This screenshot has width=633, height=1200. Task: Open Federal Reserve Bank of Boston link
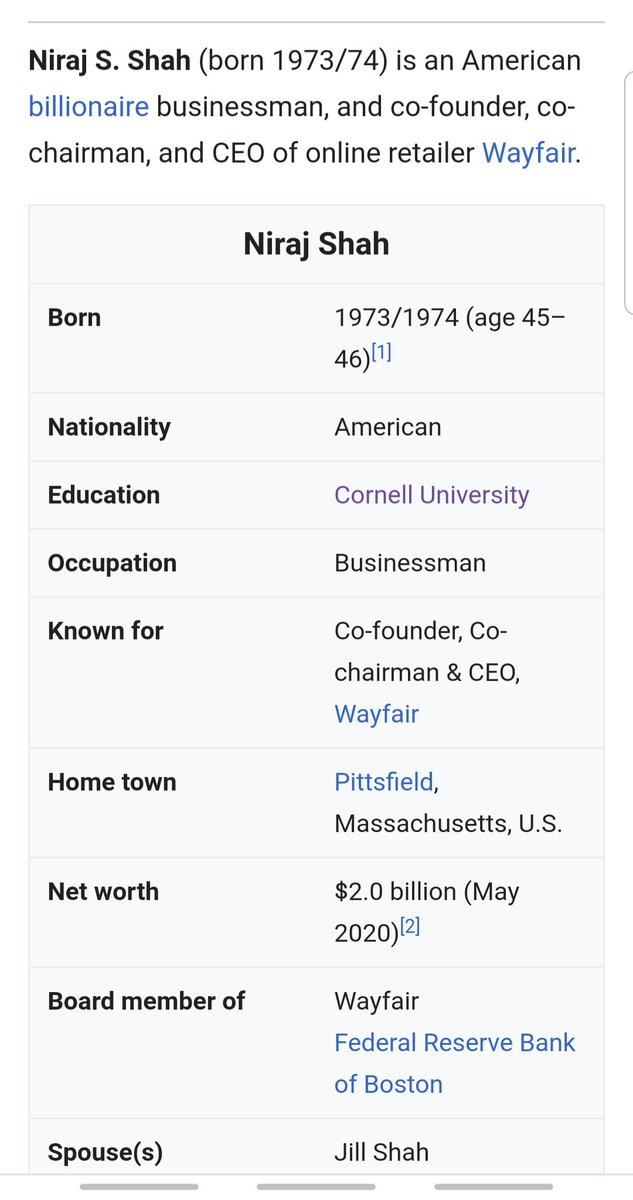click(x=454, y=1043)
